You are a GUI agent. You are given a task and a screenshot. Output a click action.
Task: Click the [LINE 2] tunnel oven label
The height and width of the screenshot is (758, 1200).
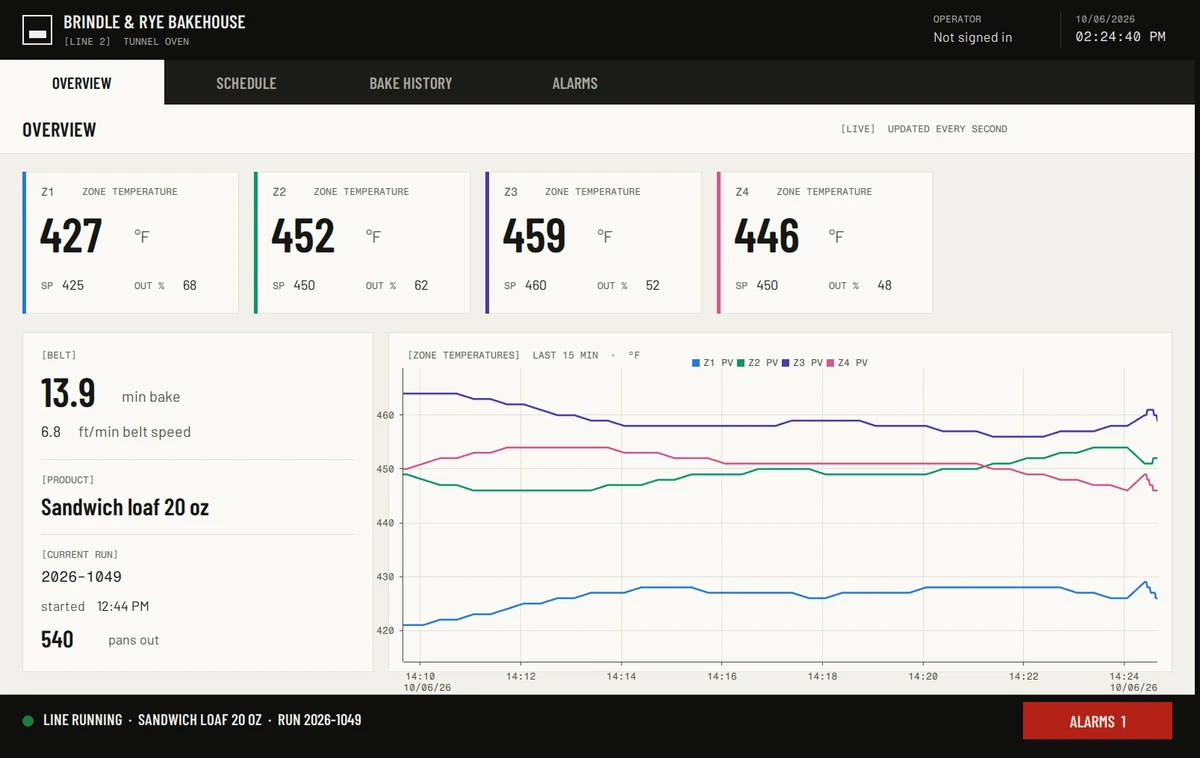coord(126,42)
